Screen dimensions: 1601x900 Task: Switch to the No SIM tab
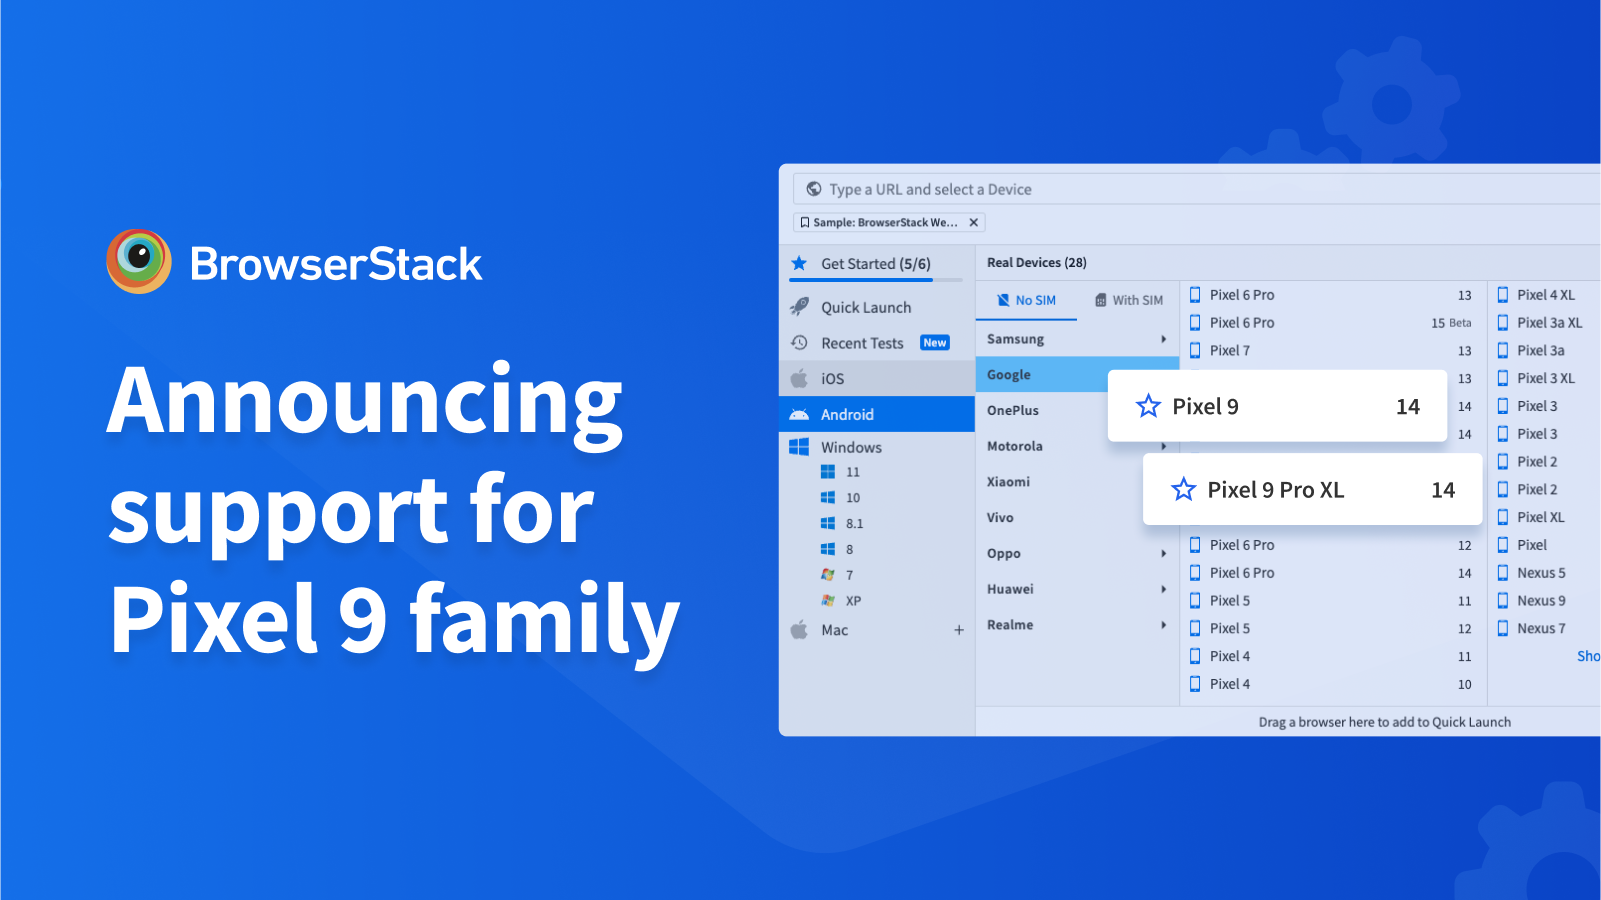click(x=1027, y=300)
